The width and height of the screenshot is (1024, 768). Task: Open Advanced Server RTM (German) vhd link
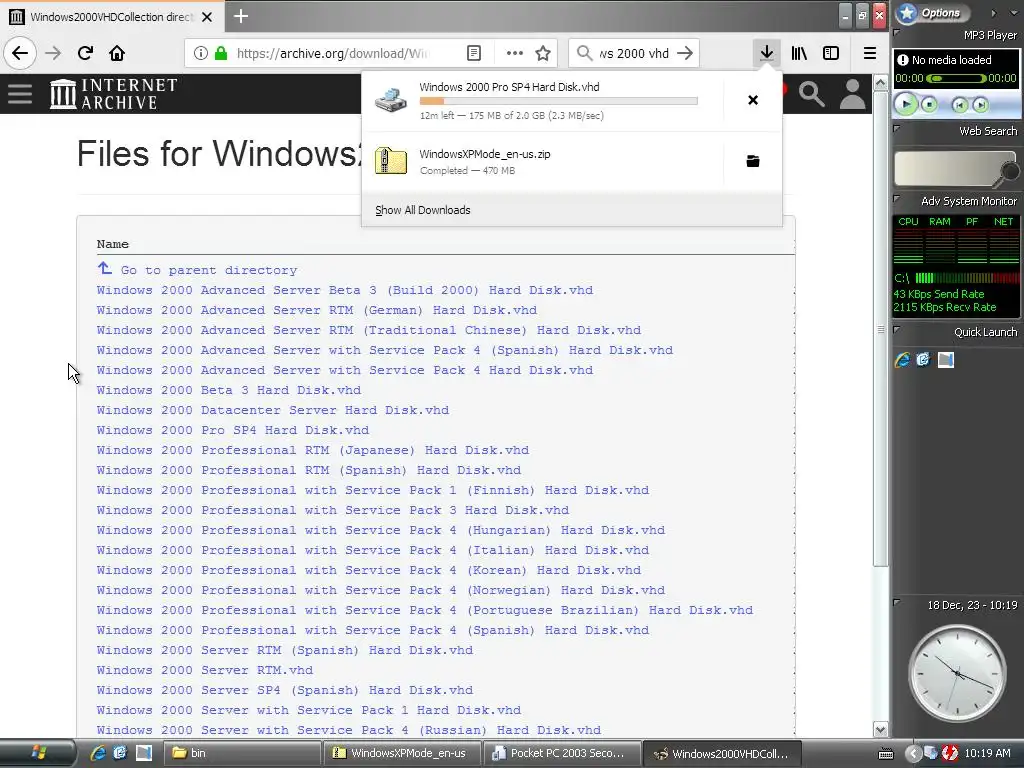click(317, 310)
